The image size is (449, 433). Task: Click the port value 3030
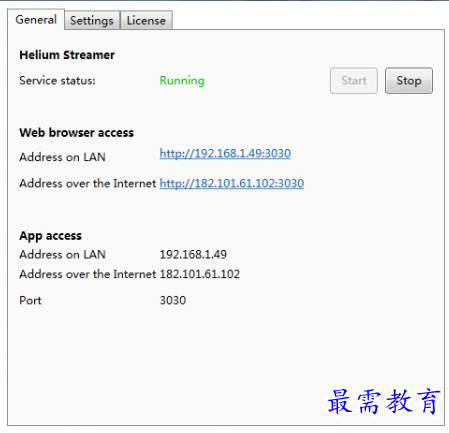(x=173, y=301)
